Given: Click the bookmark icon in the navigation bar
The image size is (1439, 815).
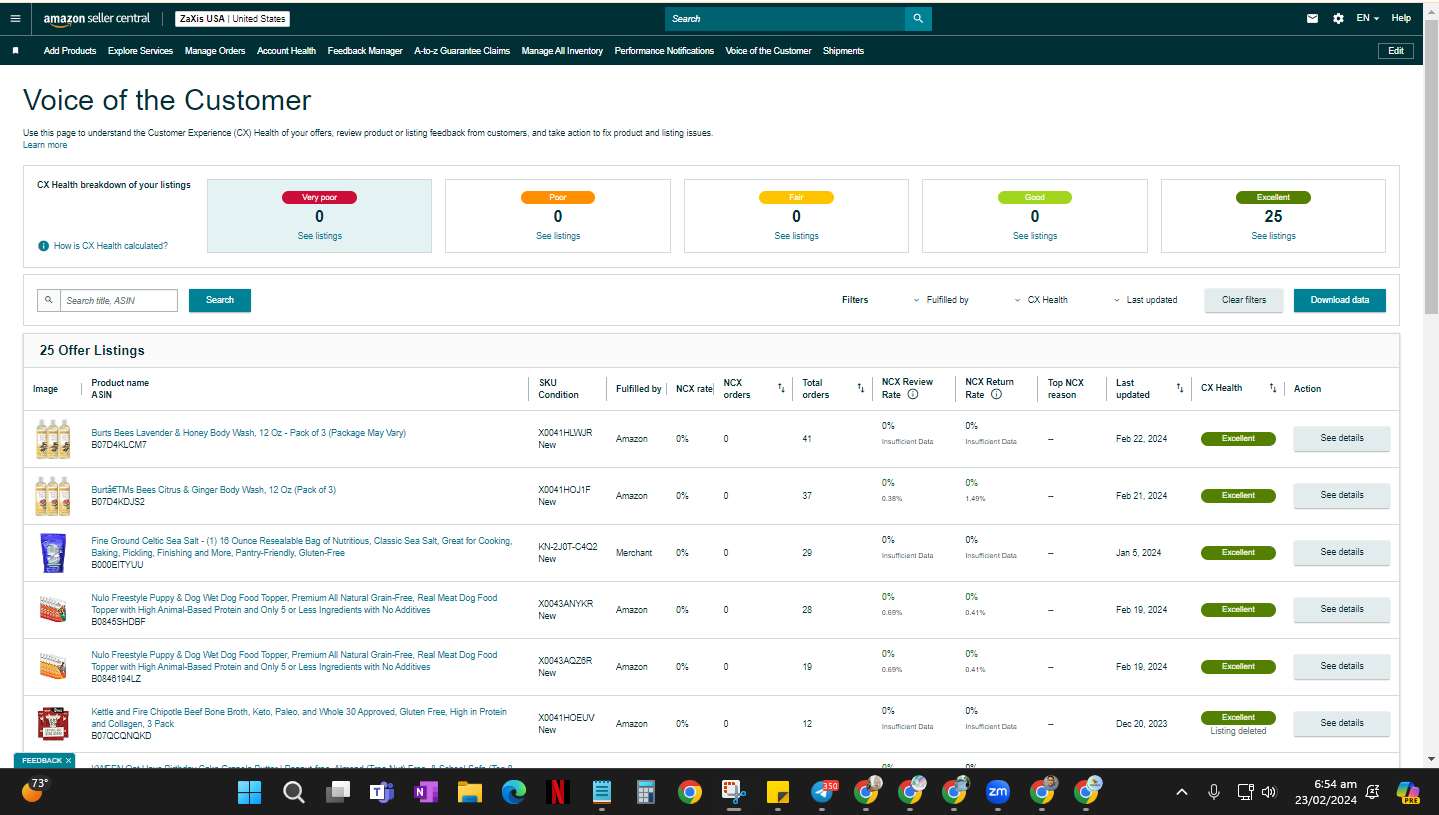Looking at the screenshot, I should [x=15, y=50].
